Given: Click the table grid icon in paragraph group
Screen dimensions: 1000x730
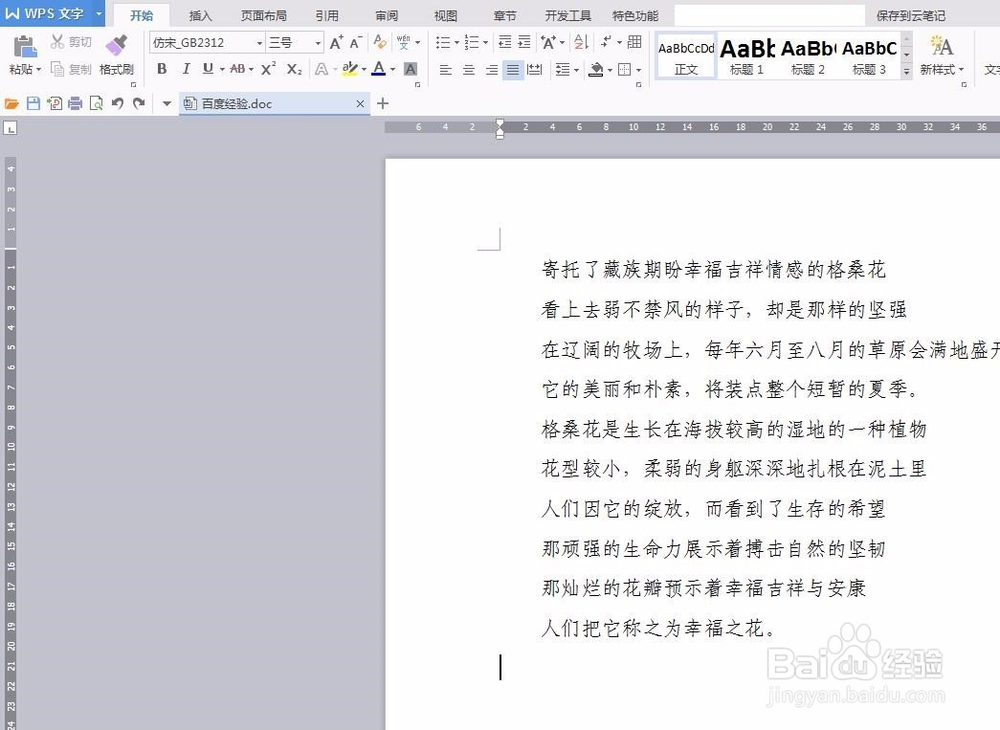Looking at the screenshot, I should click(635, 43).
